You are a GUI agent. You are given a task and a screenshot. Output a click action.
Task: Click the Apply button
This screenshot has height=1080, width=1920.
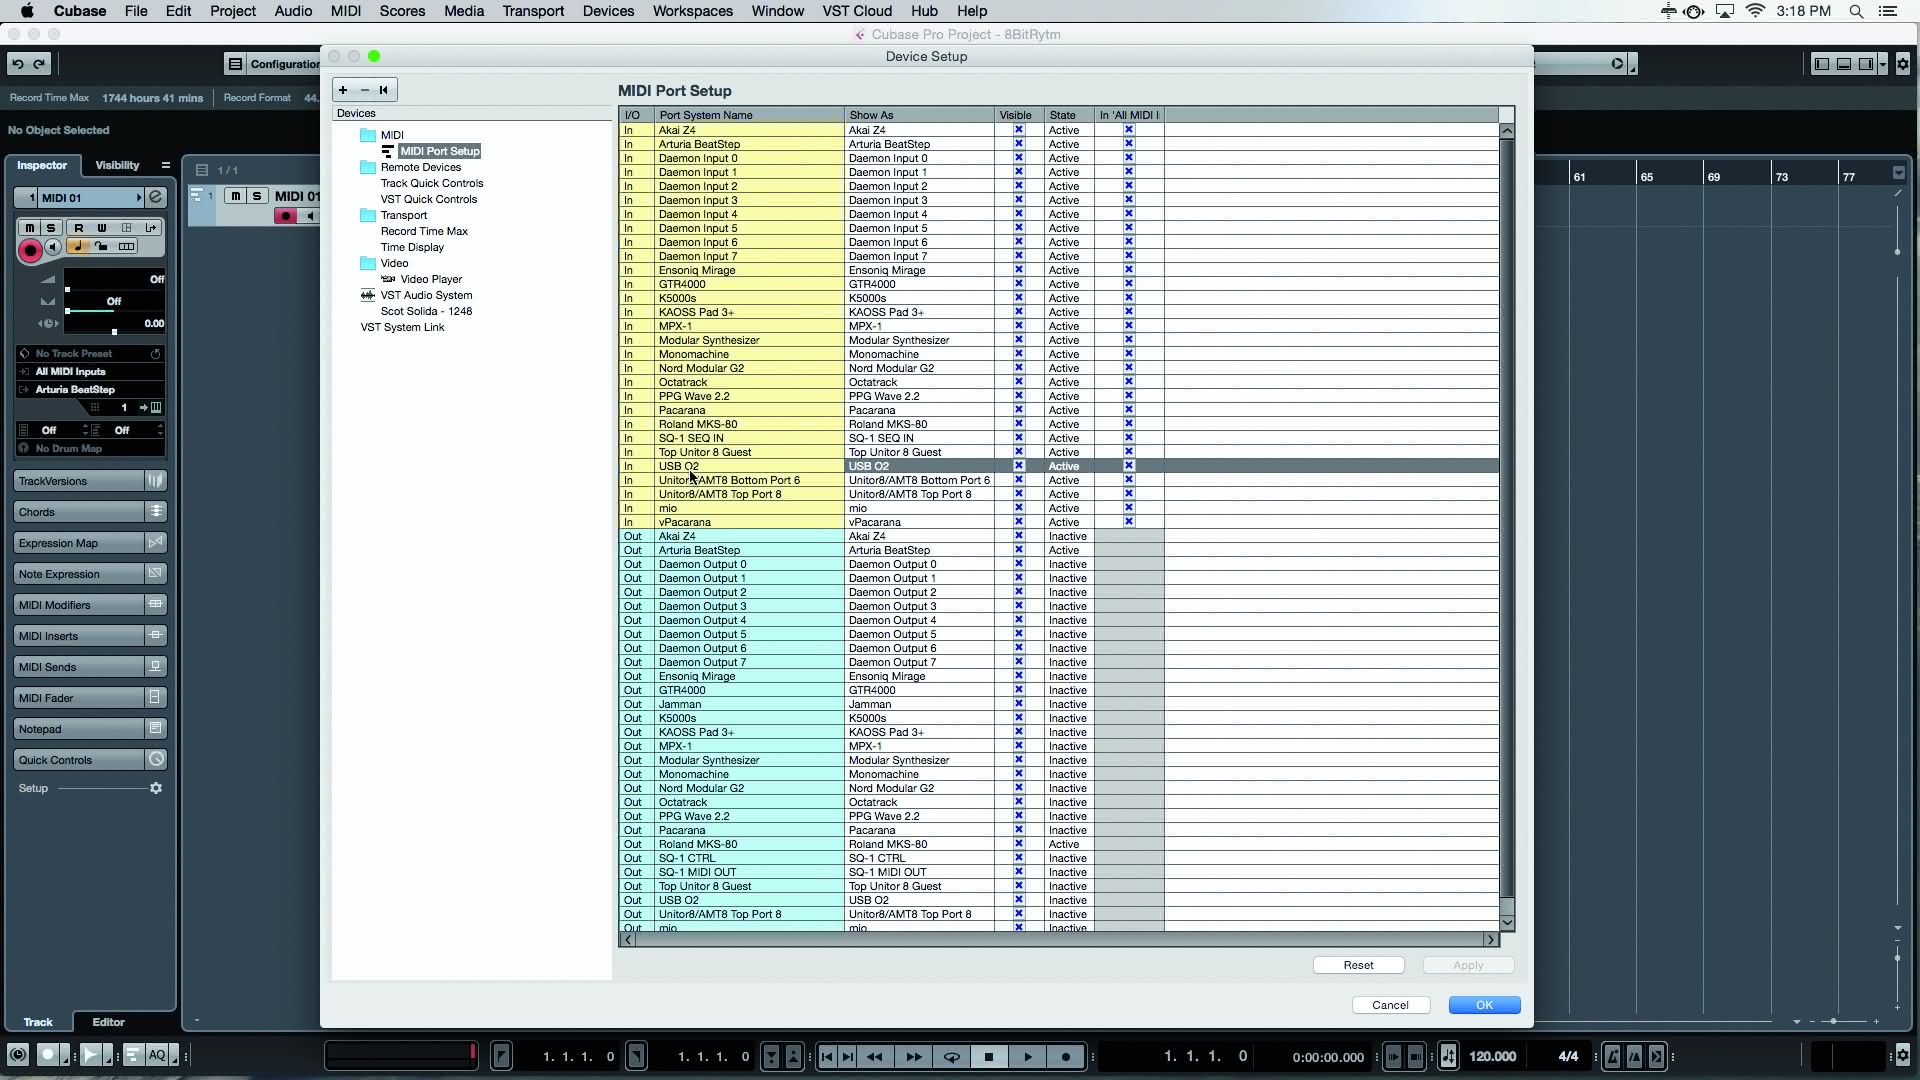pyautogui.click(x=1468, y=965)
